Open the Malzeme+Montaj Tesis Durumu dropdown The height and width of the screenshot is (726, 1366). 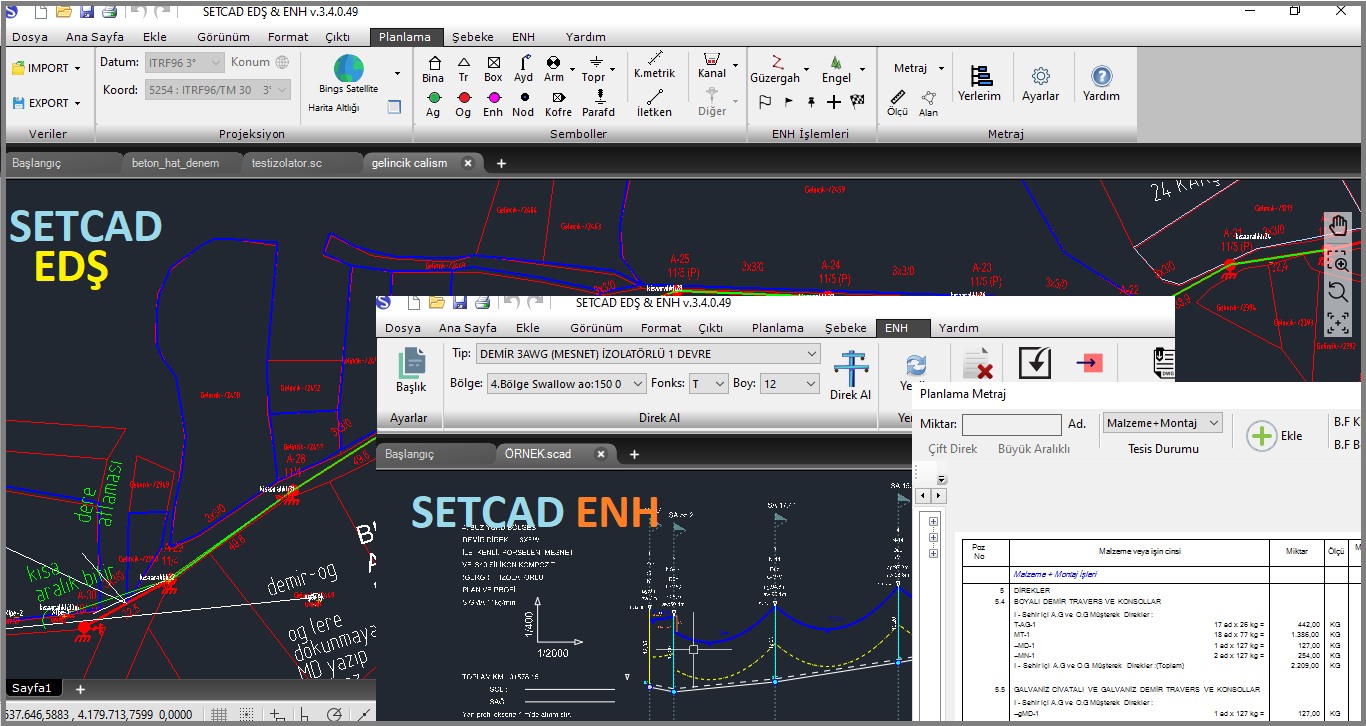point(1163,423)
